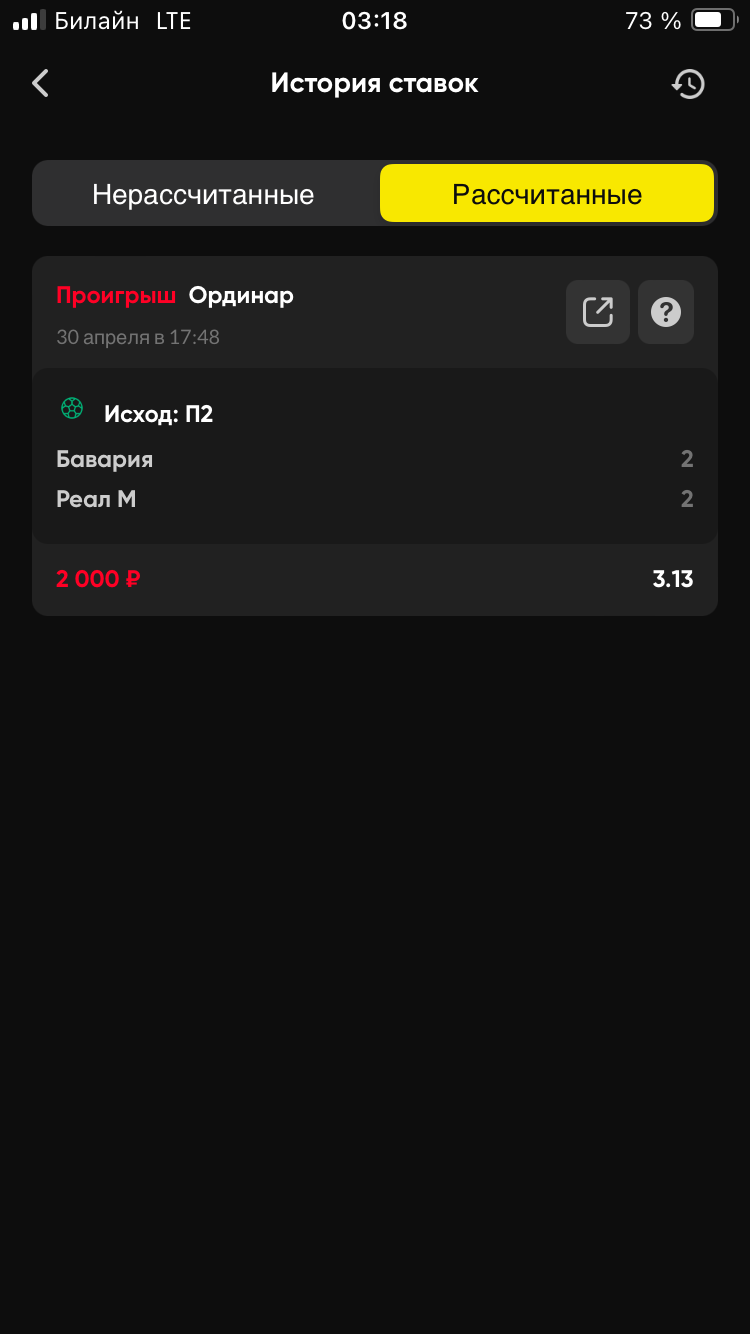750x1334 pixels.
Task: Tap the cellular signal bars icon
Action: pyautogui.click(x=29, y=20)
